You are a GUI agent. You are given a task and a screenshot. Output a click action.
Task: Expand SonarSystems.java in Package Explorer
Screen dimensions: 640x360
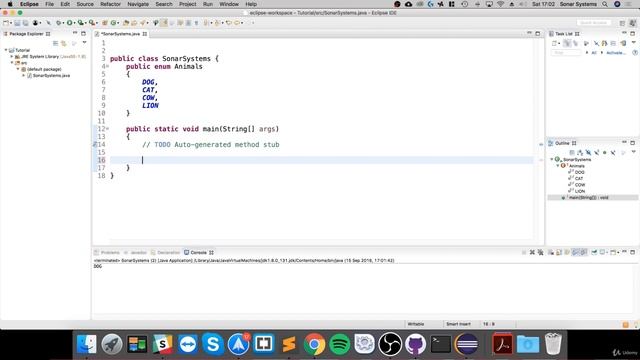pyautogui.click(x=24, y=76)
